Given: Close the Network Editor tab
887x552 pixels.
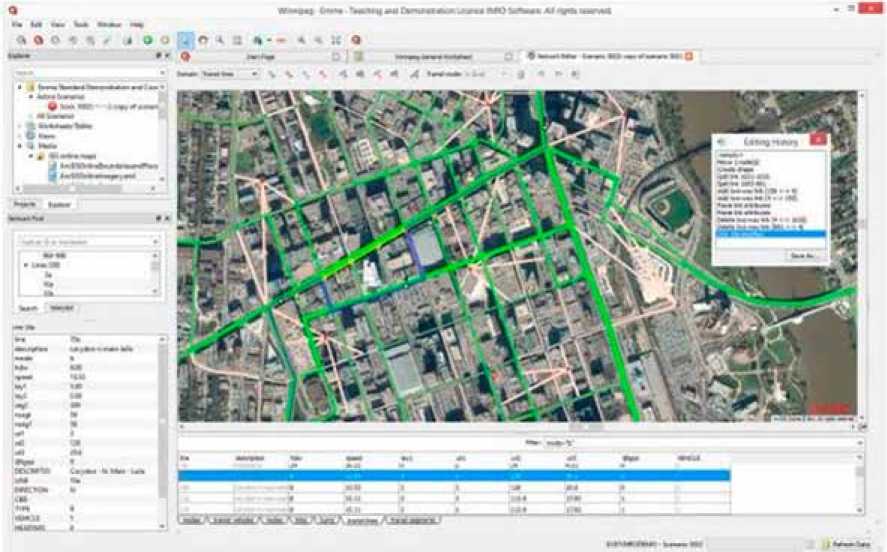Looking at the screenshot, I should [689, 56].
